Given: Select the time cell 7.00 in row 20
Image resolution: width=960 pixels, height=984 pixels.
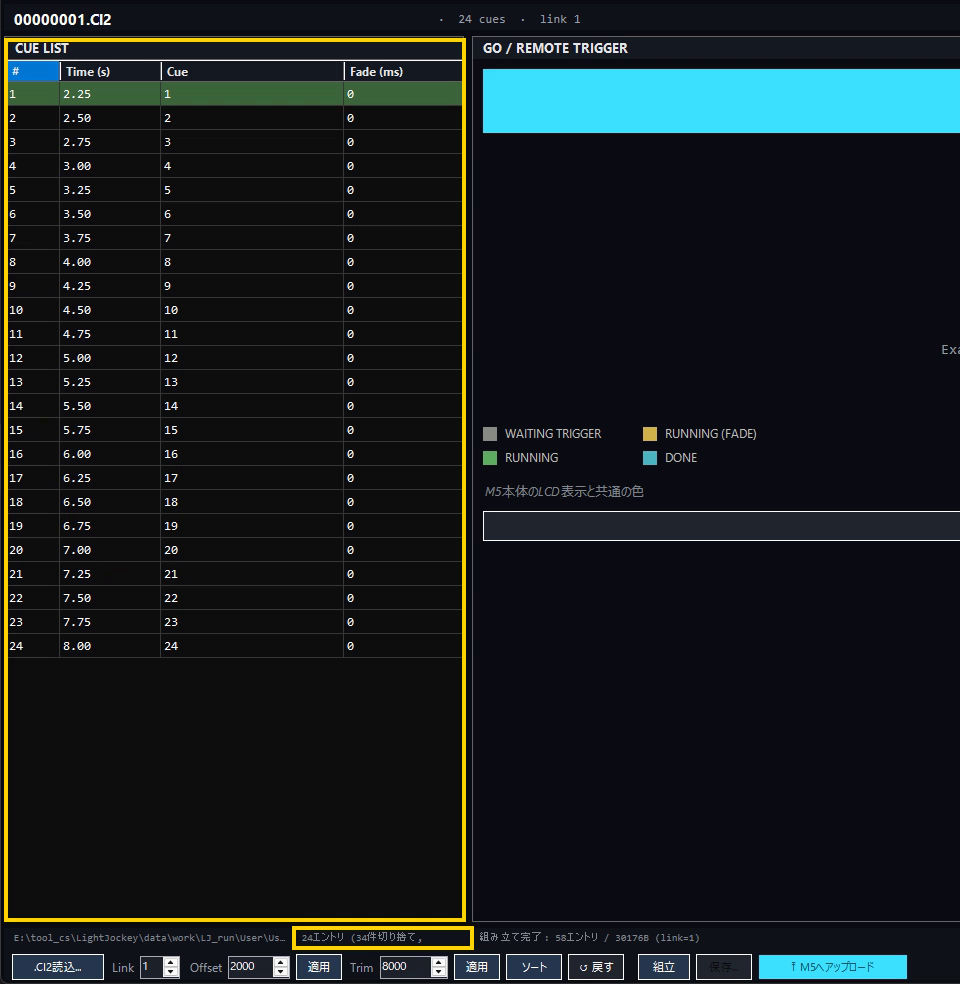Looking at the screenshot, I should pos(110,550).
